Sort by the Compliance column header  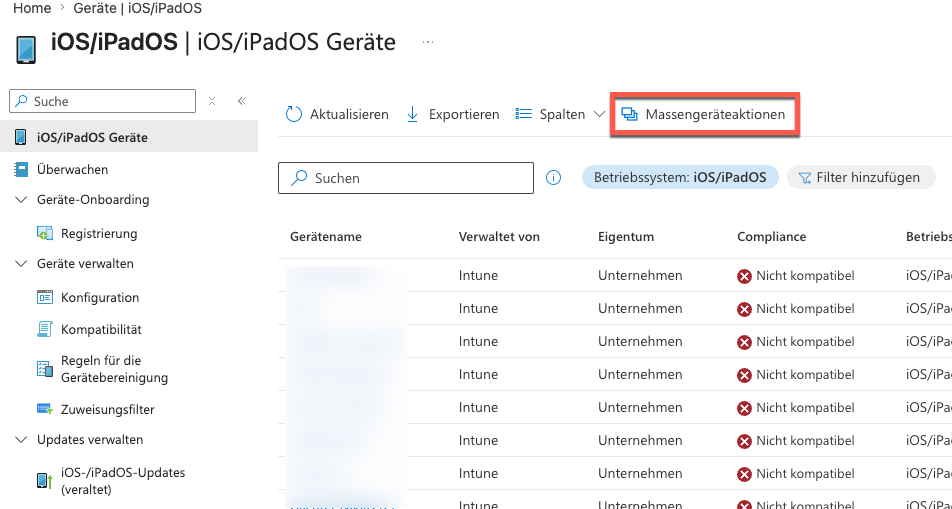point(772,237)
